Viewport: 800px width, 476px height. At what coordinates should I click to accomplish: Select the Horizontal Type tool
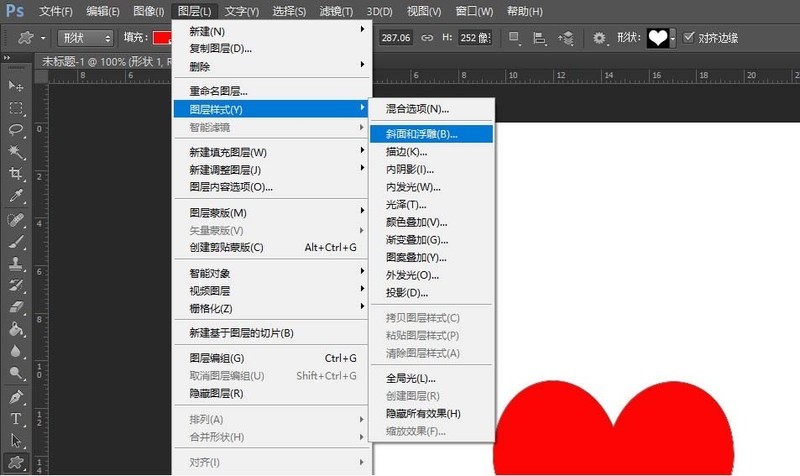(x=16, y=419)
